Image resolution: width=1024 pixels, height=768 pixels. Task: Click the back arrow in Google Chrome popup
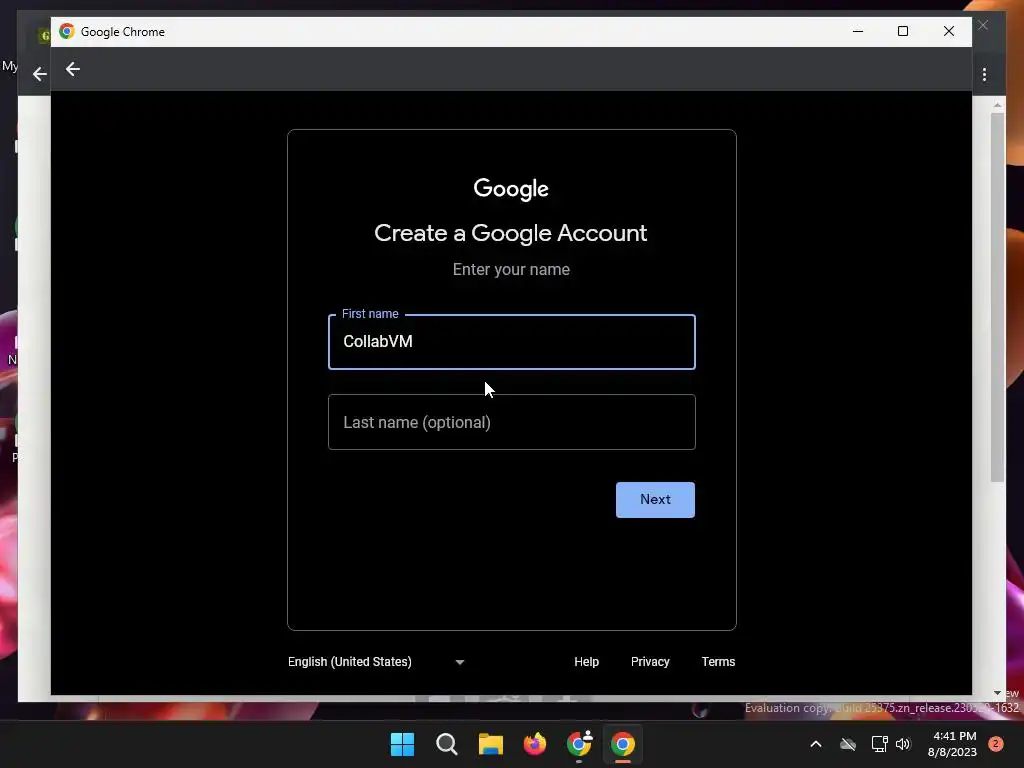point(72,69)
